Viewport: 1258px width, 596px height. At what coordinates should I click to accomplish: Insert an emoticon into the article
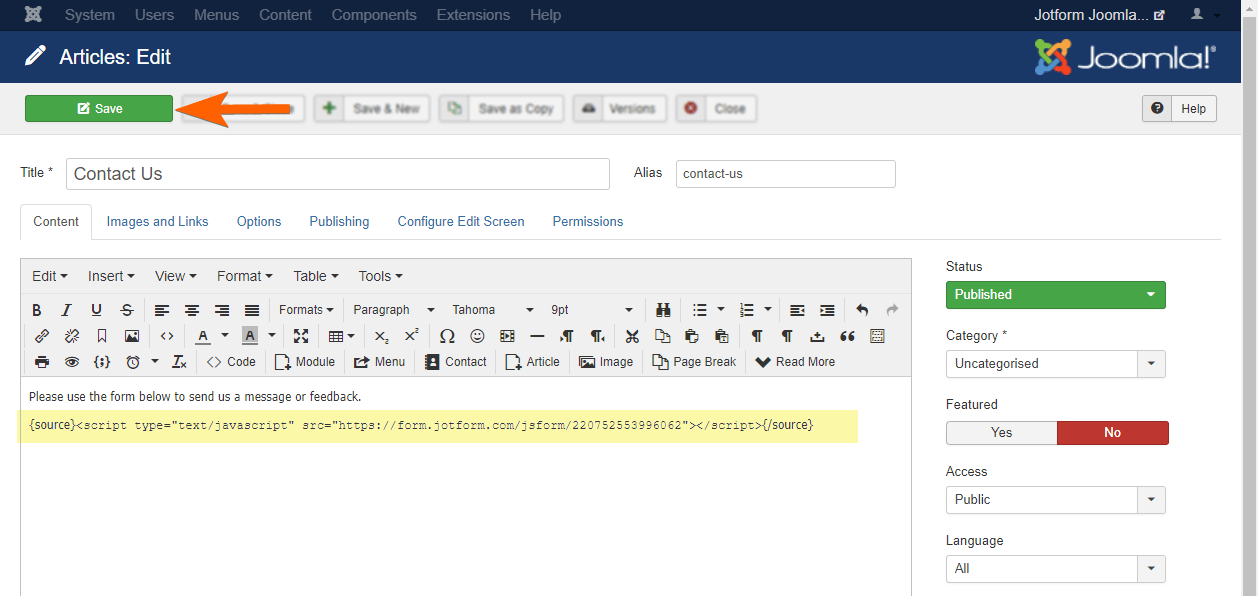[477, 336]
